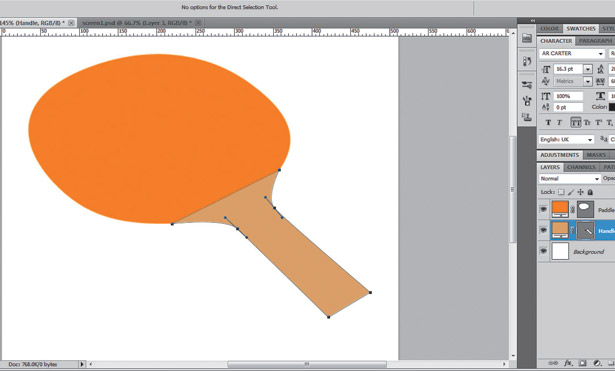Image resolution: width=615 pixels, height=371 pixels.
Task: Click the Paddle layer vector mask thumbnail
Action: [x=586, y=209]
